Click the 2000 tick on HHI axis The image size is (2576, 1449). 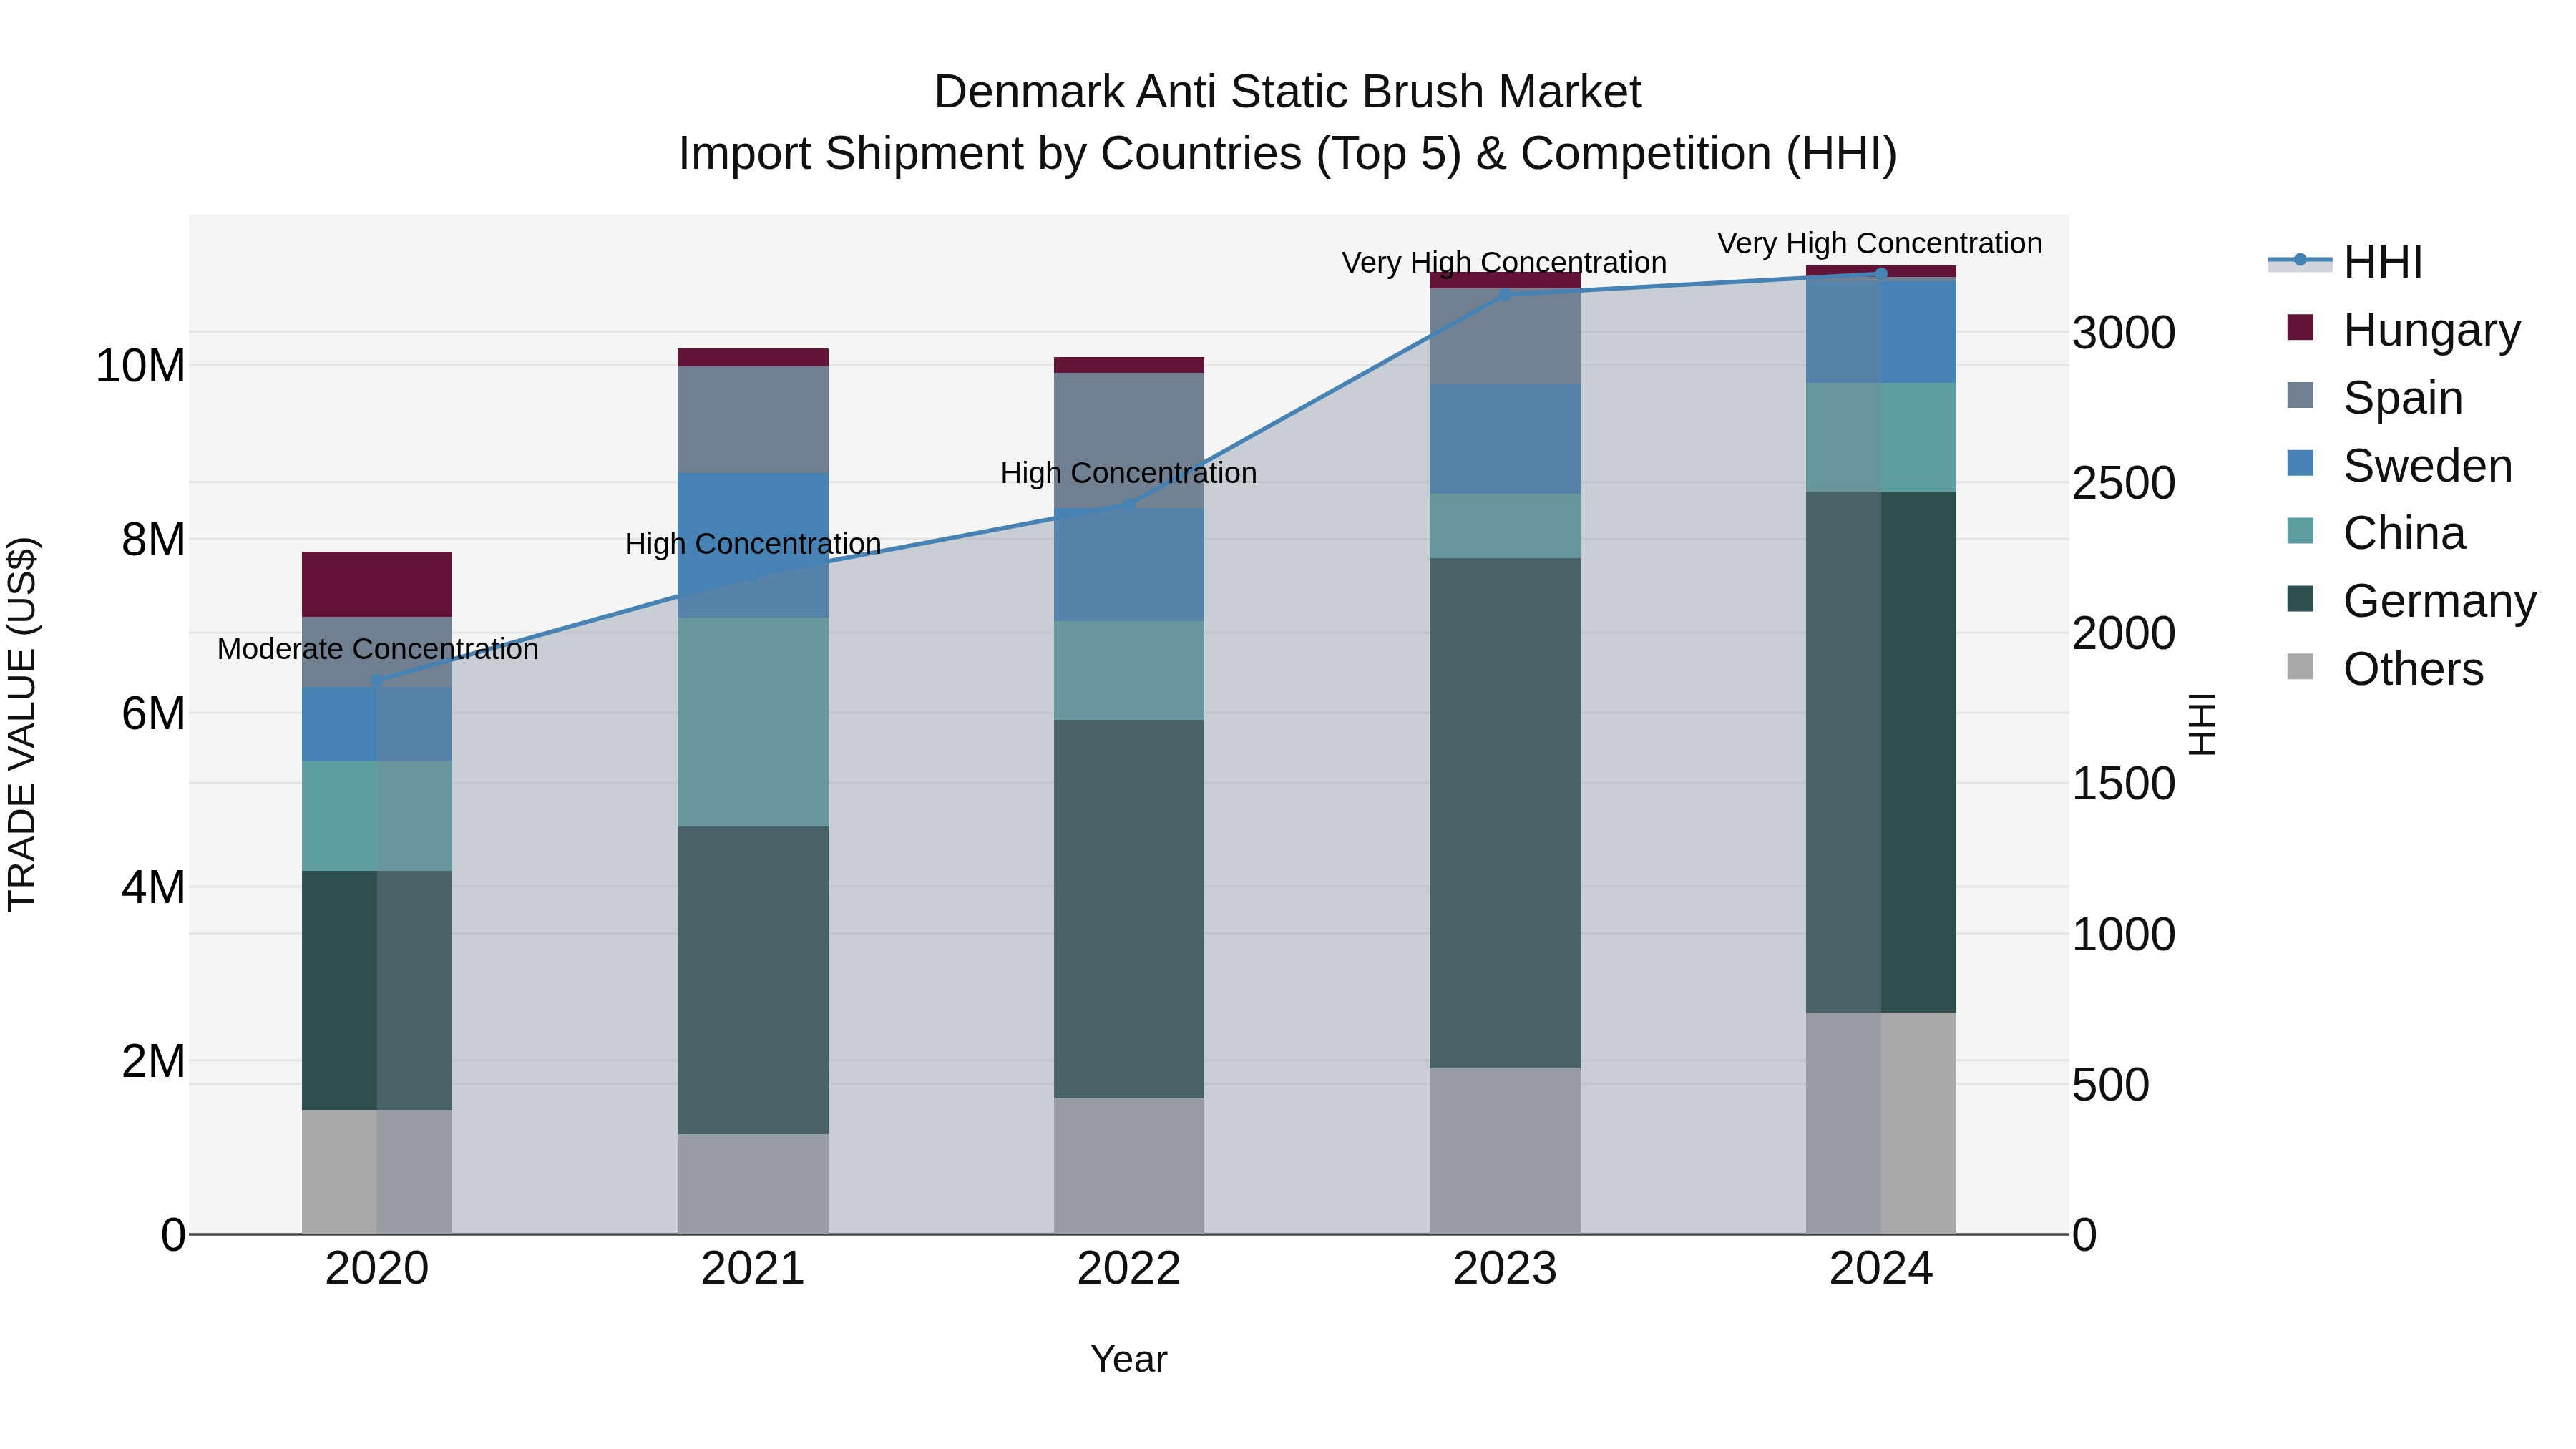pyautogui.click(x=2124, y=633)
